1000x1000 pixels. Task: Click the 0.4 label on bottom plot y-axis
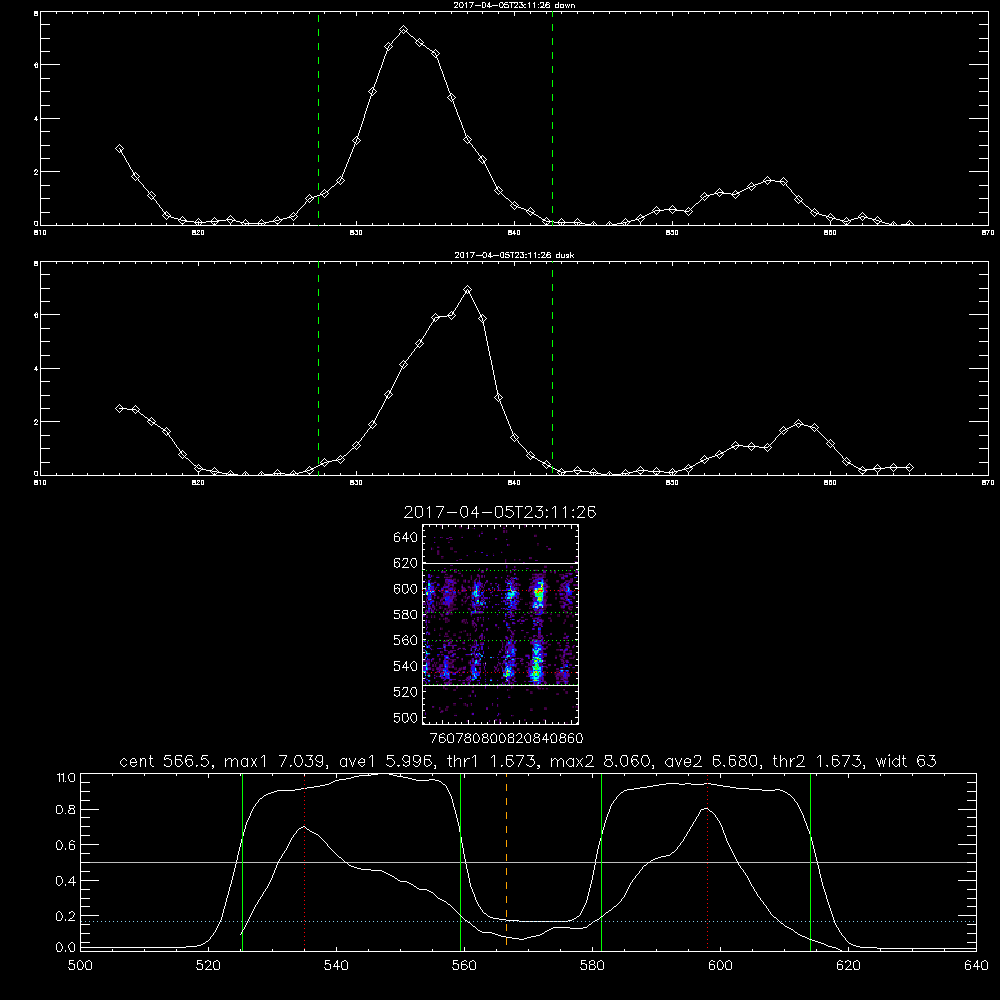66,881
